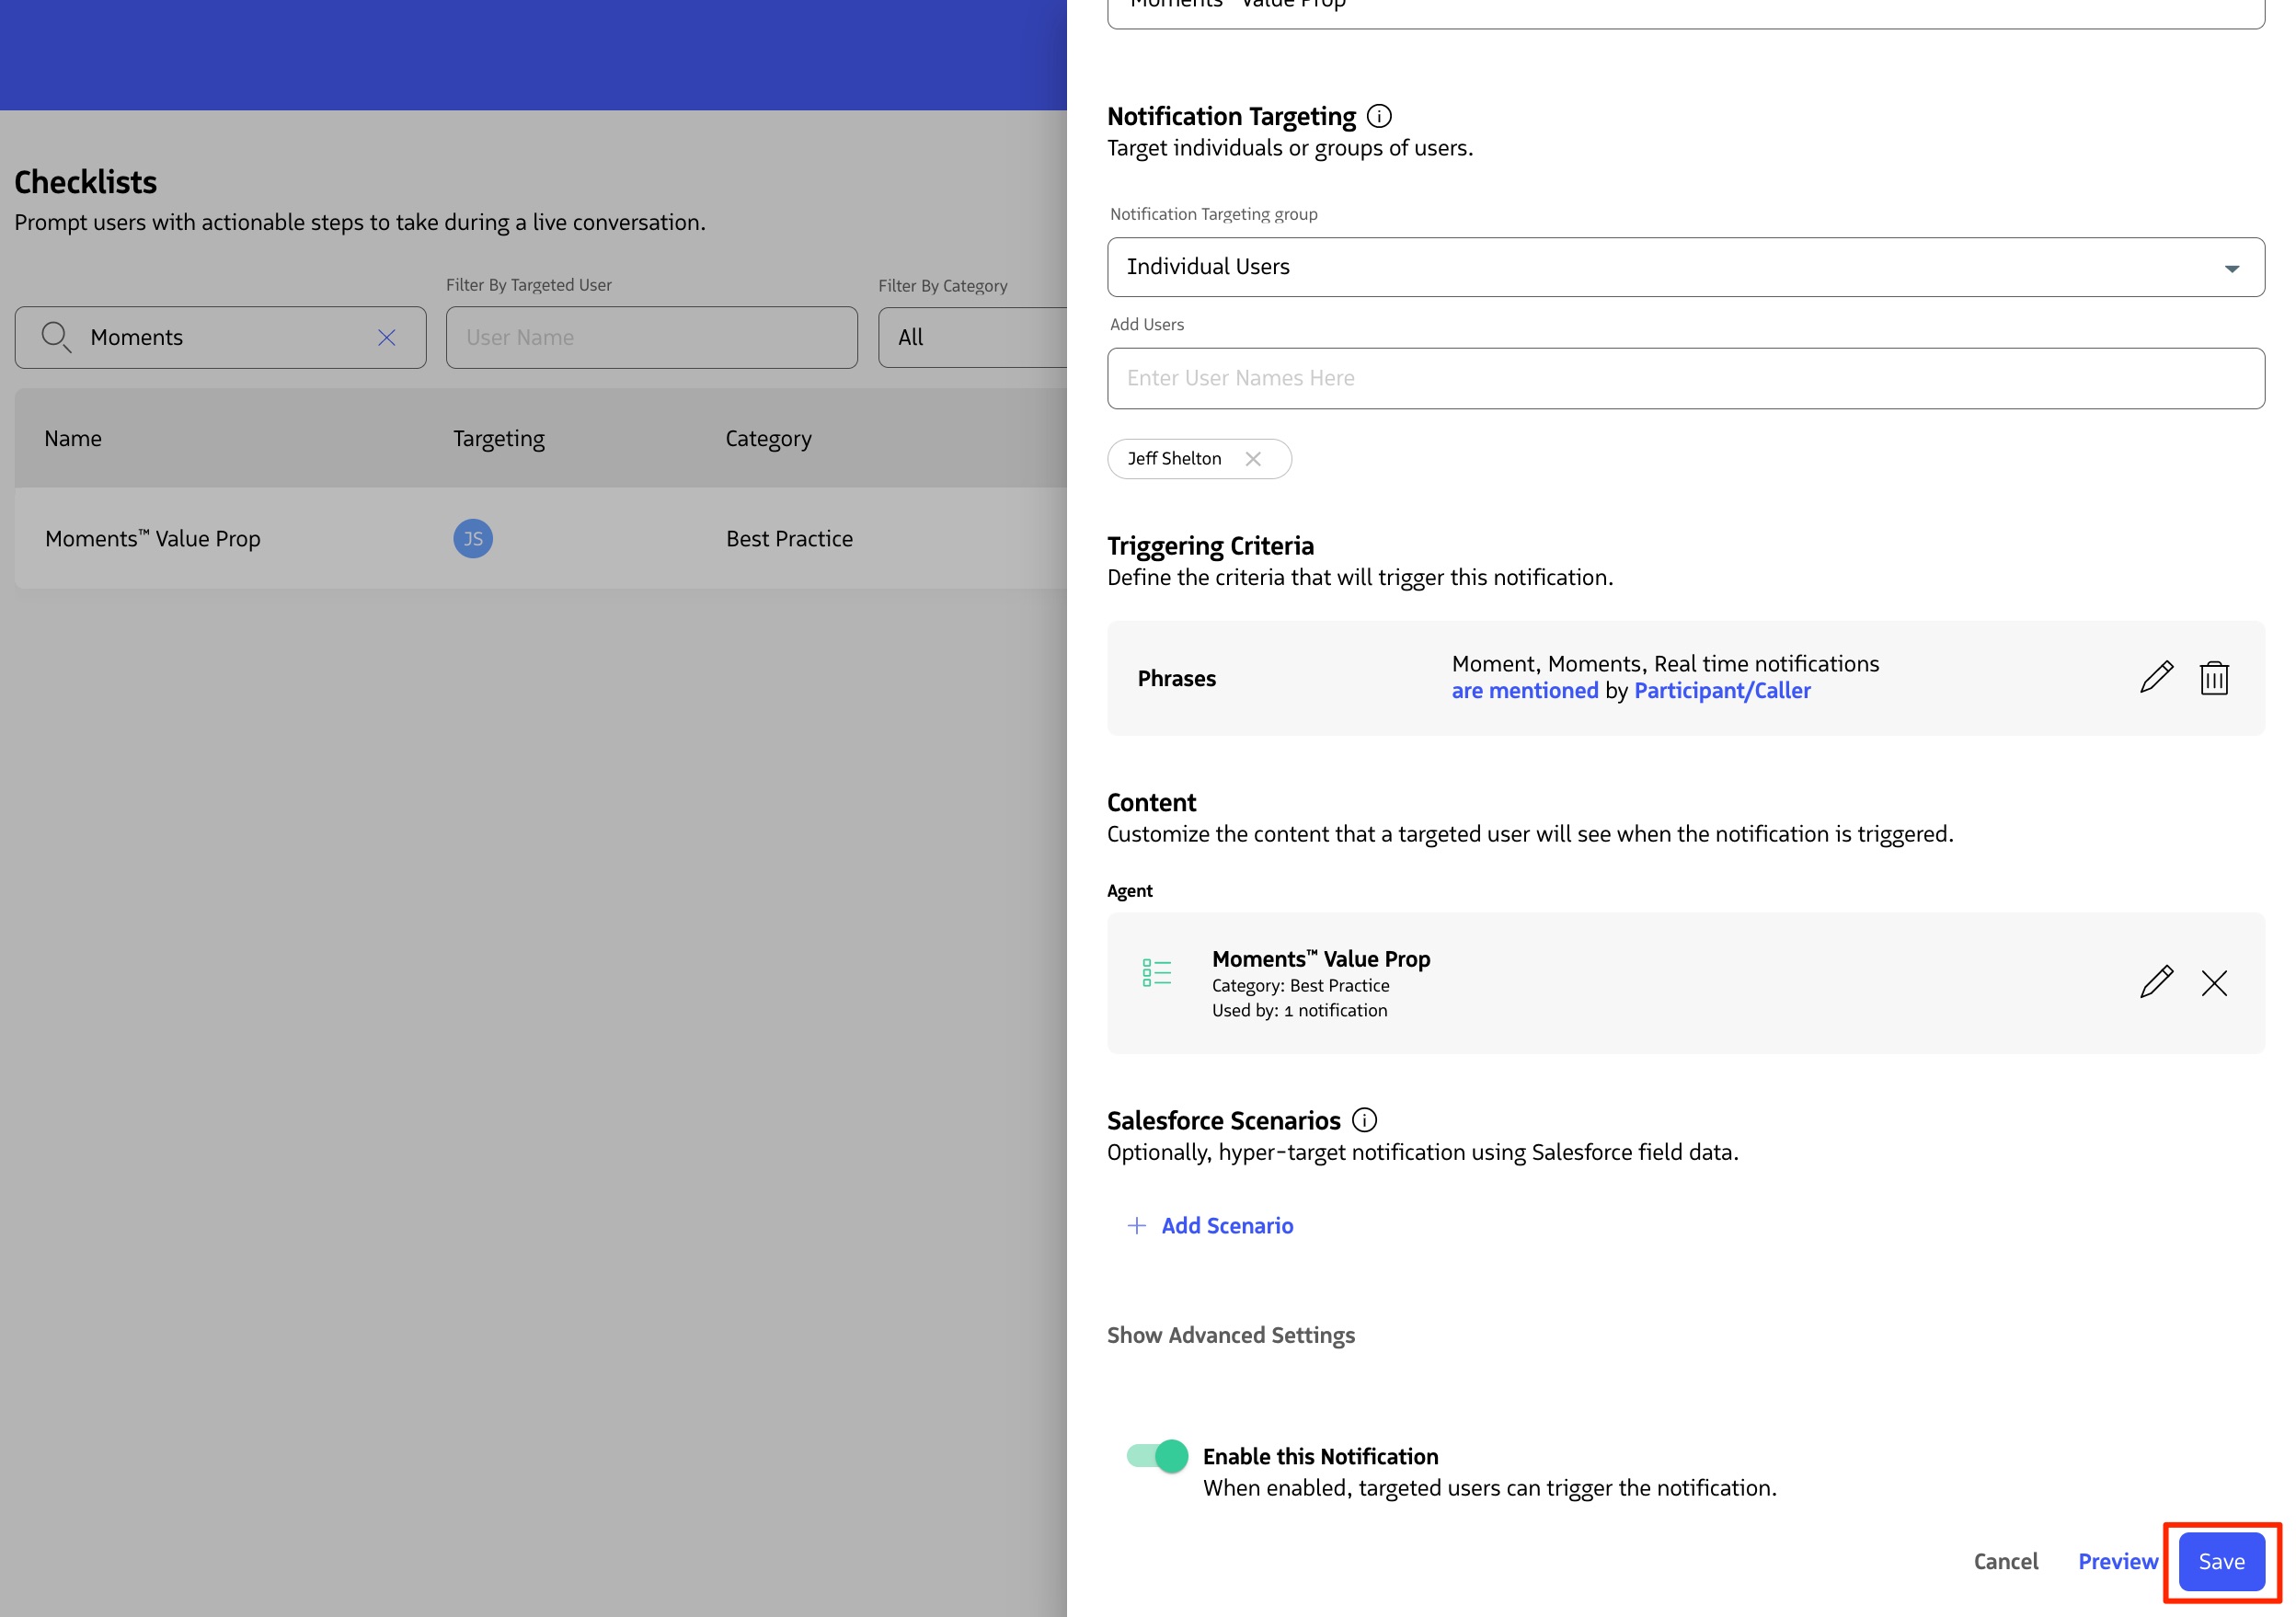The width and height of the screenshot is (2296, 1617).
Task: Open Notification Targeting info icon
Action: click(x=1379, y=116)
